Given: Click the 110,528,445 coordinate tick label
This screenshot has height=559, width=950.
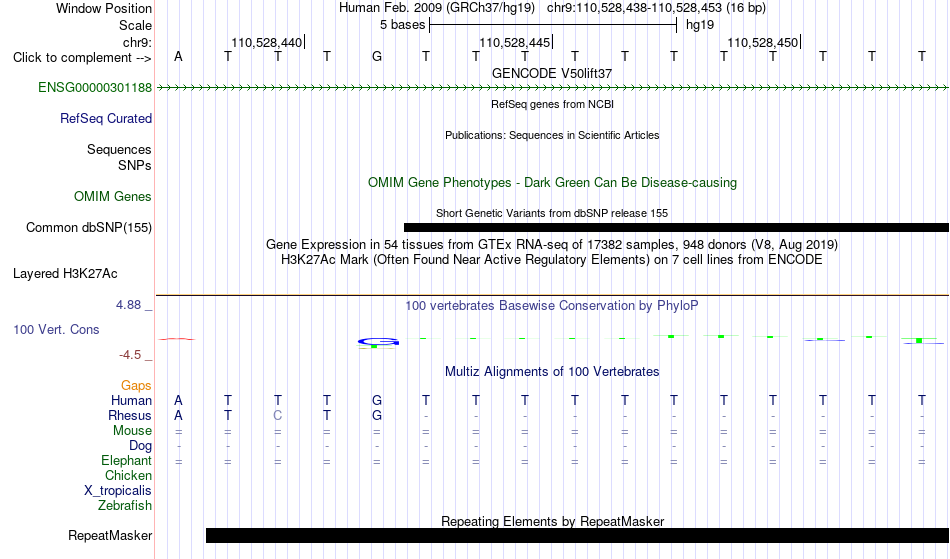Looking at the screenshot, I should pyautogui.click(x=514, y=42).
